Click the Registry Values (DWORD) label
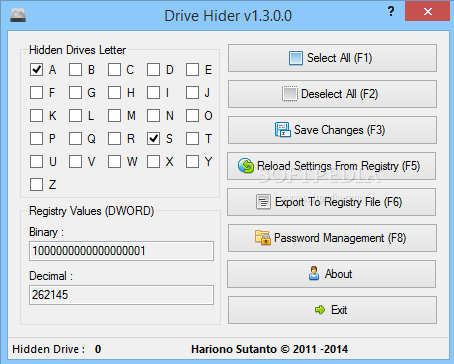This screenshot has width=454, height=364. (91, 211)
